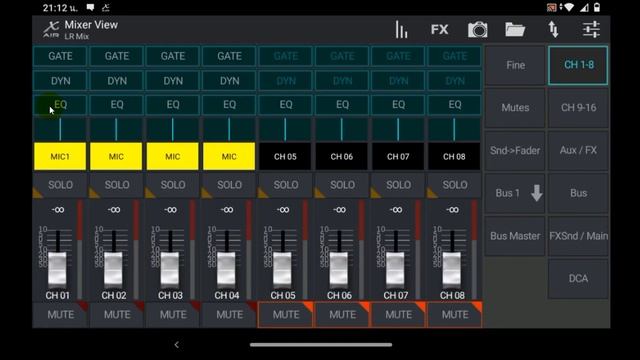
Task: Unmute channel CH 08
Action: coord(455,315)
